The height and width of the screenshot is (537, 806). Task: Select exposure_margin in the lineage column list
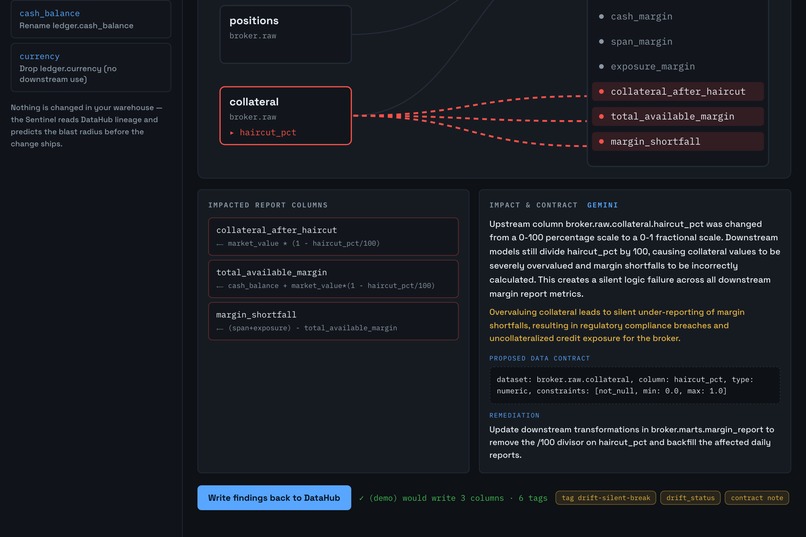click(x=652, y=66)
